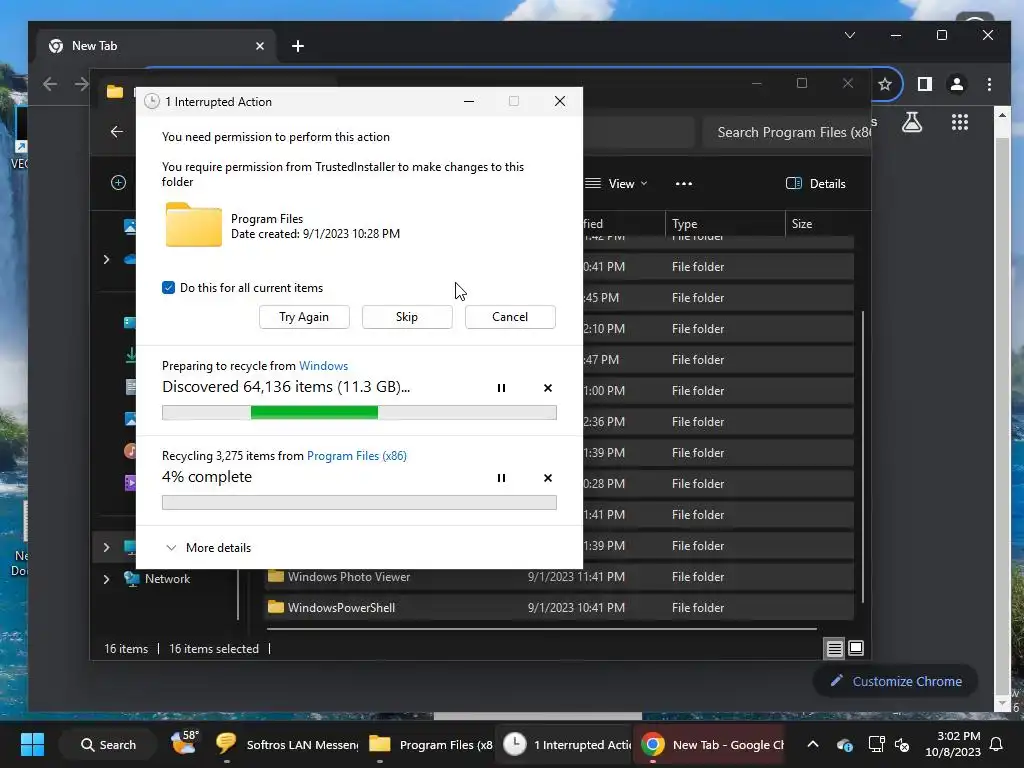Screen dimensions: 1024x768
Task: Open the OneDrive tray icon
Action: pyautogui.click(x=844, y=744)
